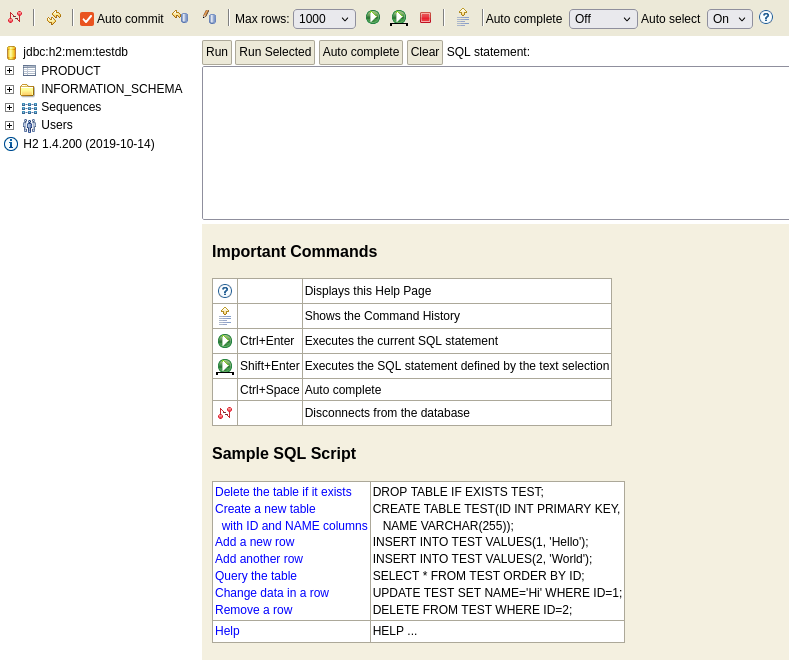This screenshot has width=789, height=660.
Task: Select the Users tree item label
Action: [57, 125]
